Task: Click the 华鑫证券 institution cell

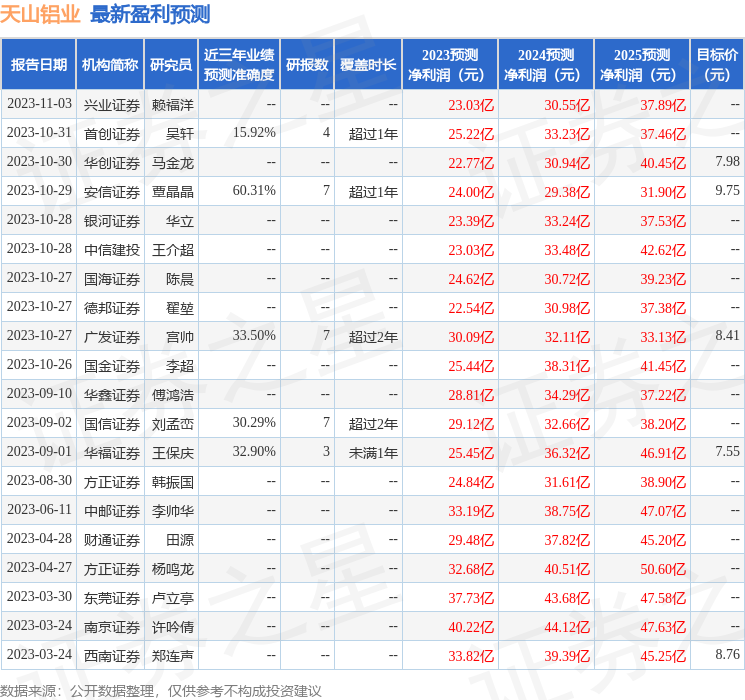Action: [x=112, y=395]
